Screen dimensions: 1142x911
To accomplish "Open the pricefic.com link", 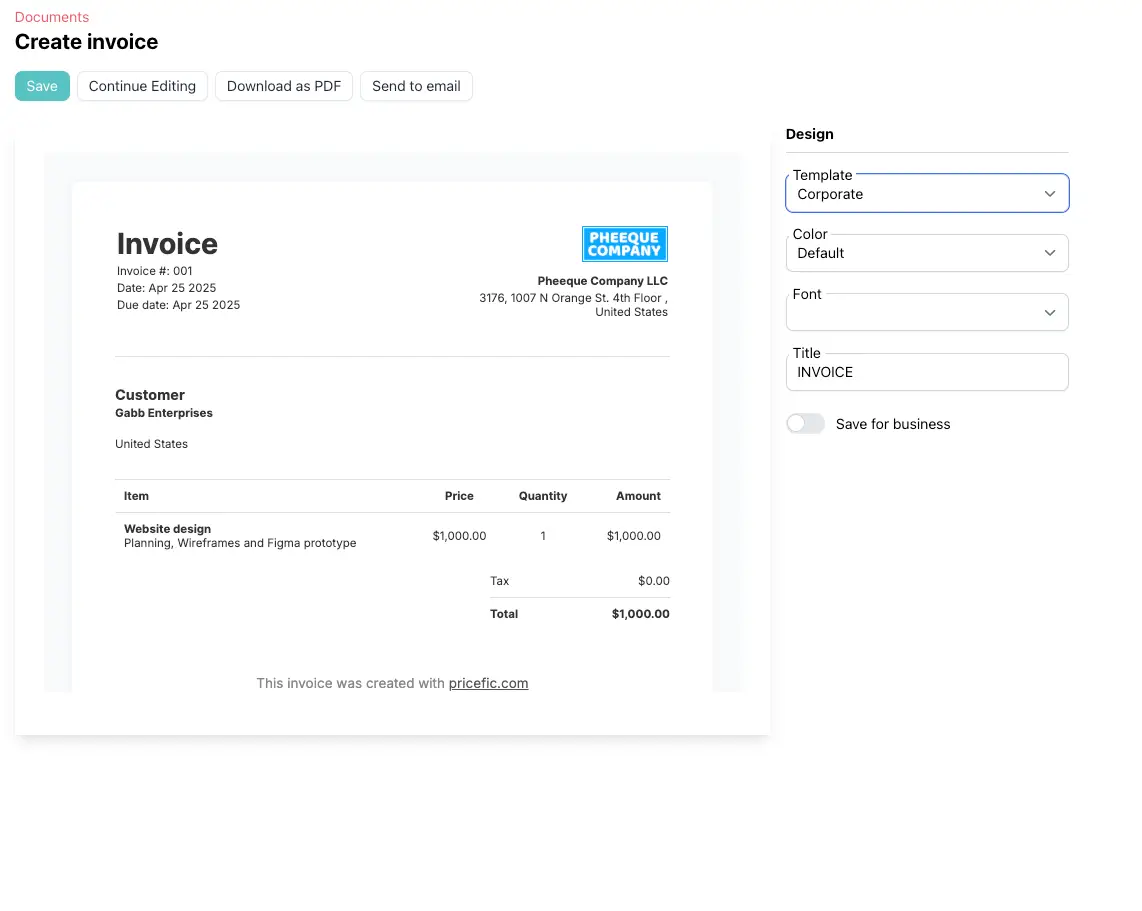I will click(488, 683).
